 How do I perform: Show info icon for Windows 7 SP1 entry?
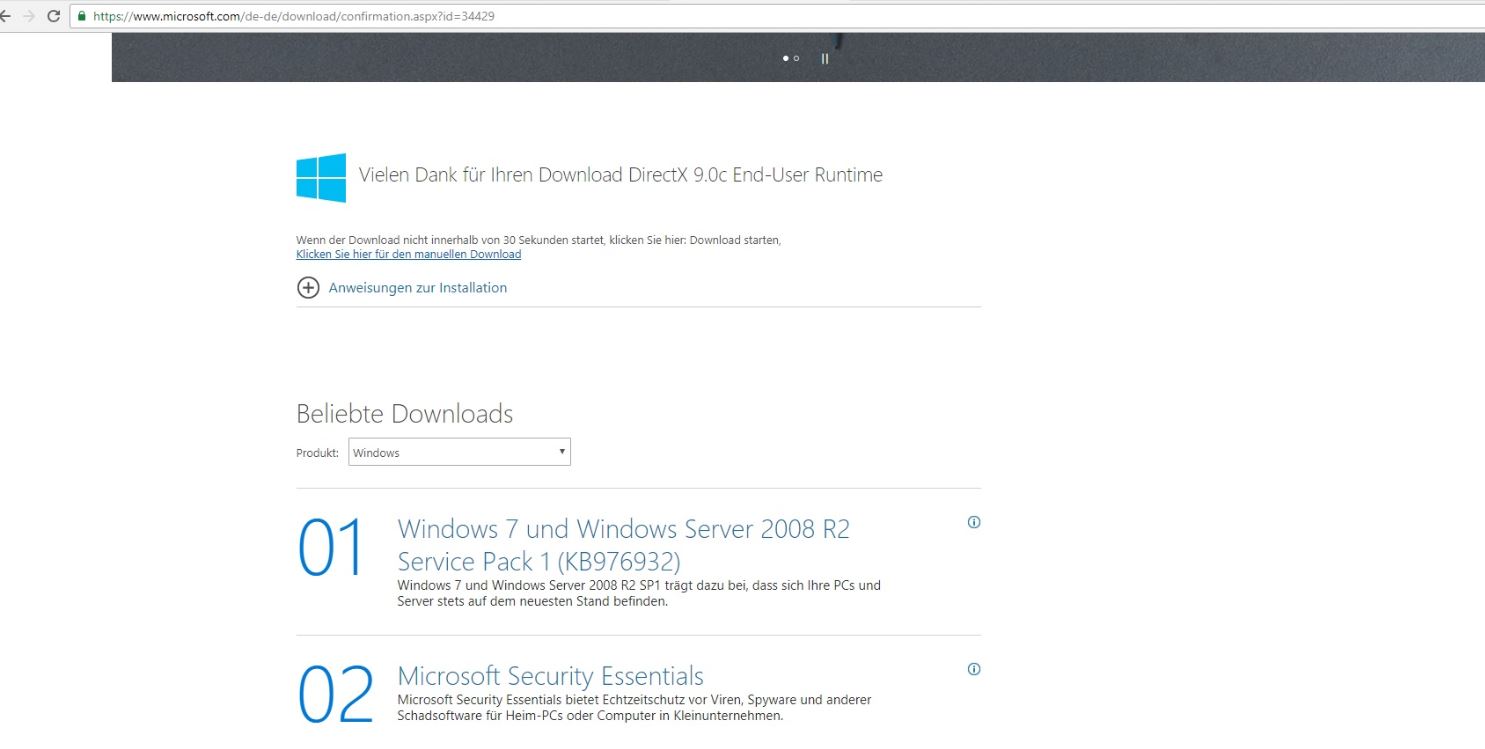pos(974,522)
